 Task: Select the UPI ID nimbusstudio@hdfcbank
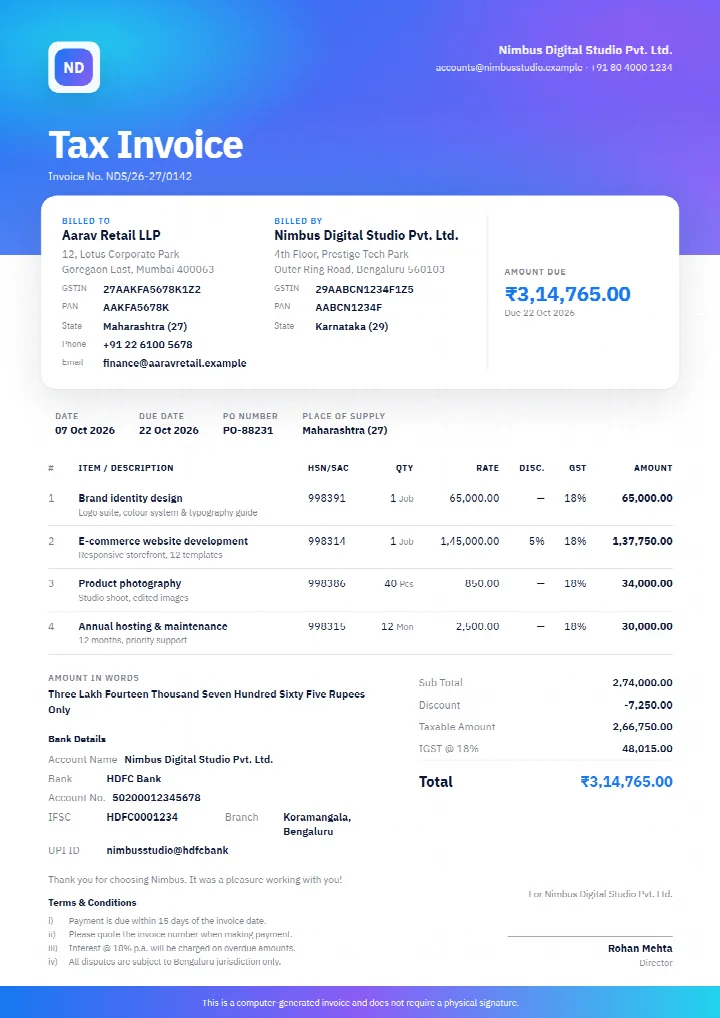tap(168, 850)
